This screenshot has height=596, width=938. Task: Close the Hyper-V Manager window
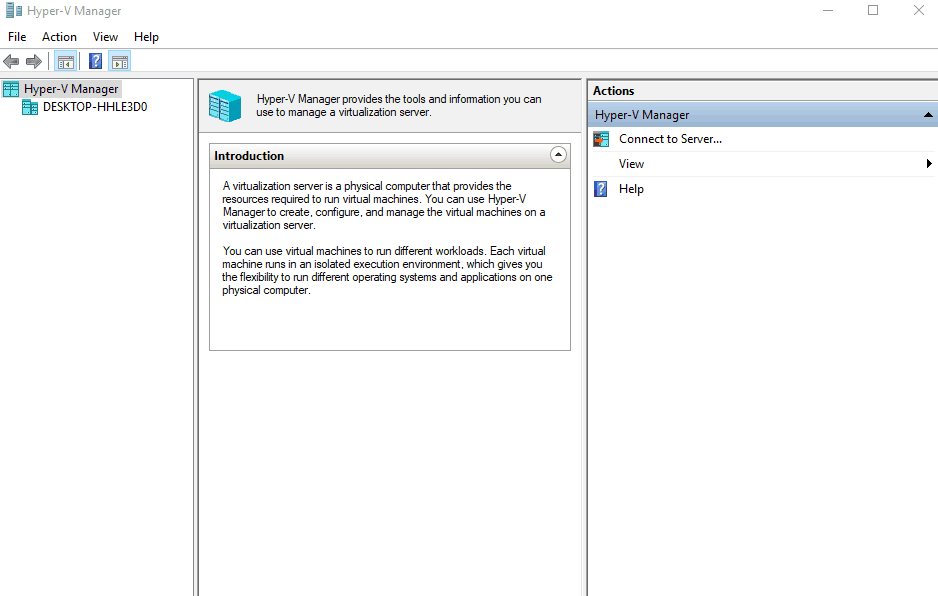(x=919, y=10)
